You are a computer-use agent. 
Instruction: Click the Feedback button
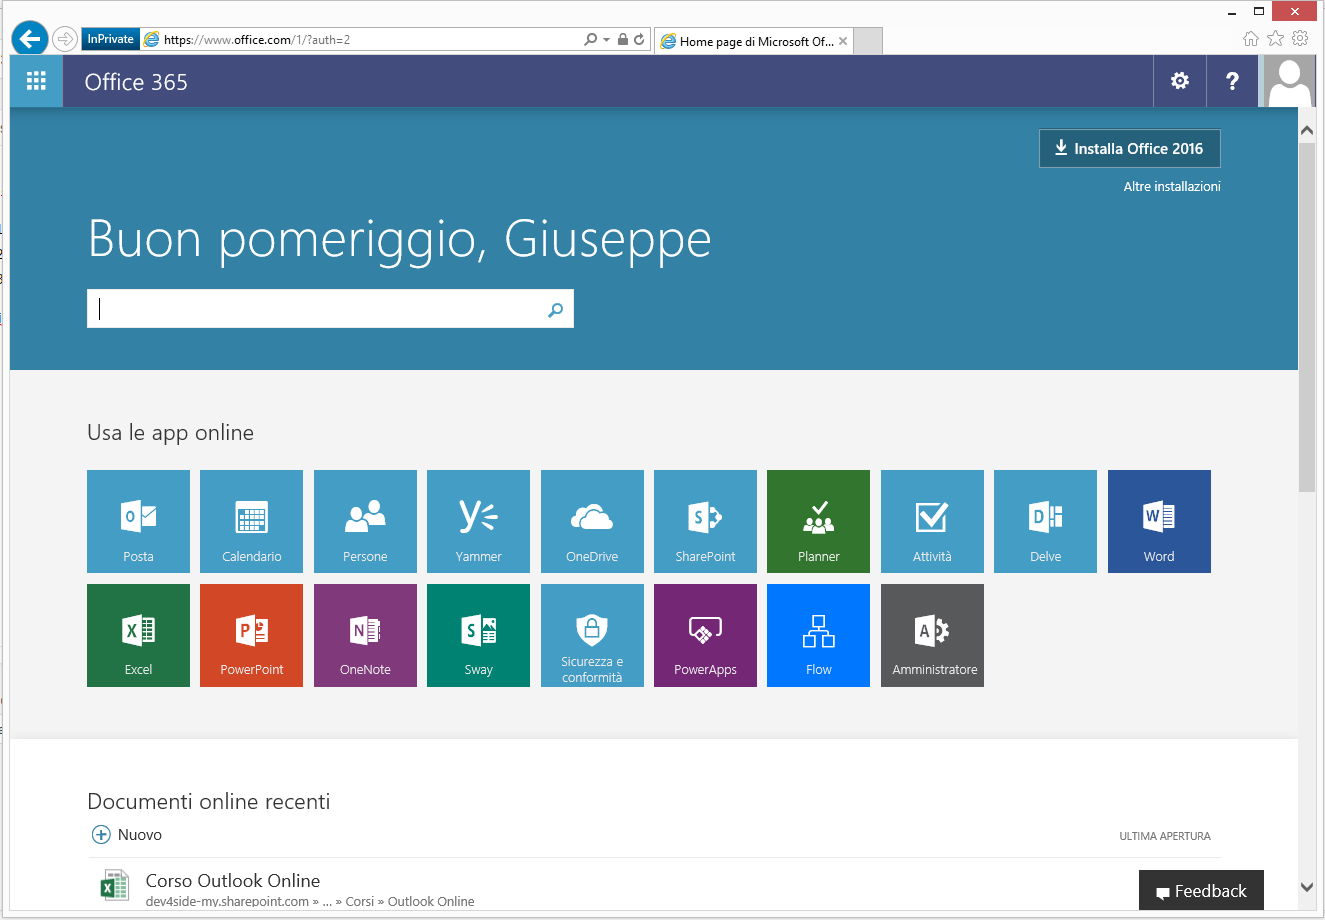tap(1201, 890)
